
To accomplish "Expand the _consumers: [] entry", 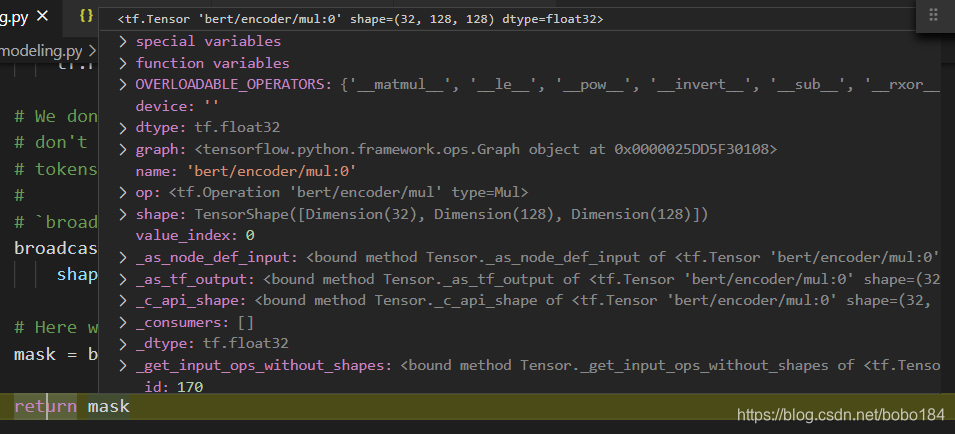I will [x=123, y=322].
